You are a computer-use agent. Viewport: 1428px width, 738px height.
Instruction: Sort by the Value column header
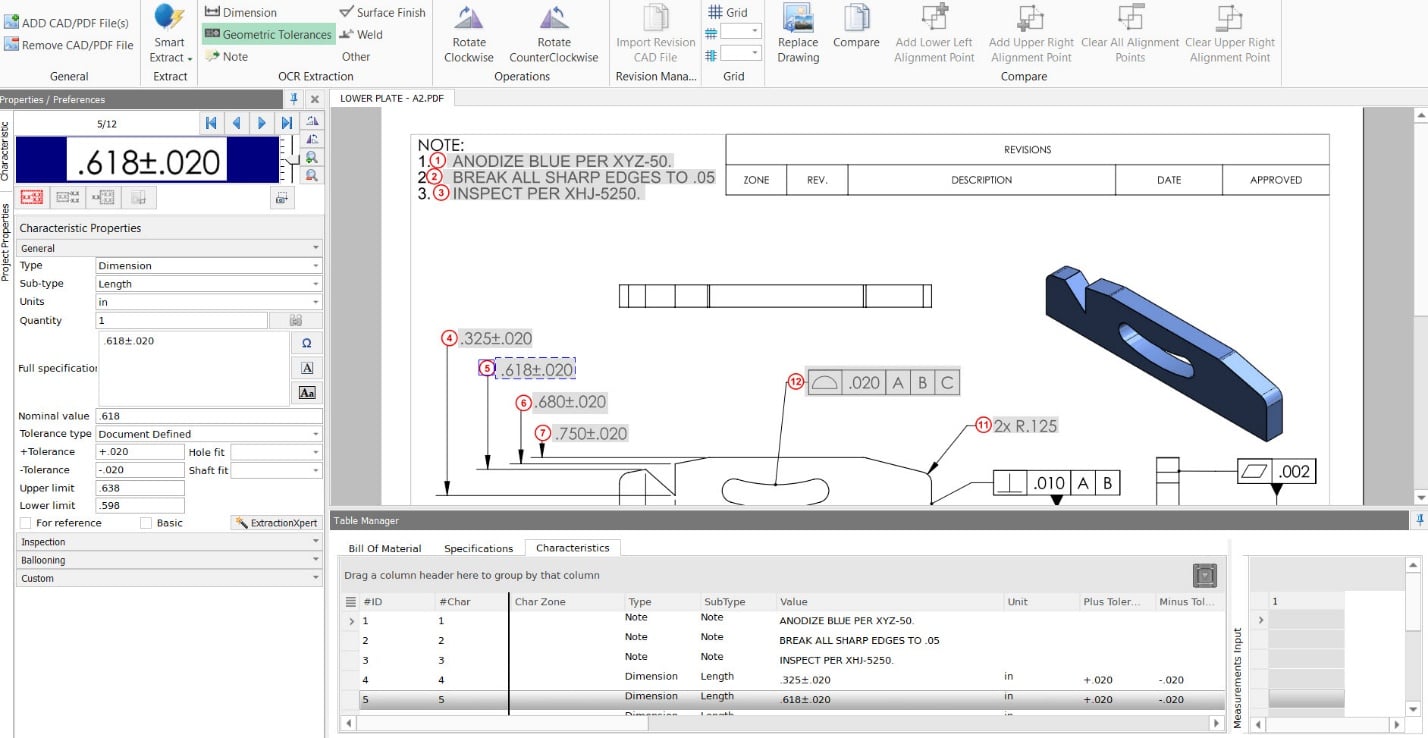click(x=889, y=602)
